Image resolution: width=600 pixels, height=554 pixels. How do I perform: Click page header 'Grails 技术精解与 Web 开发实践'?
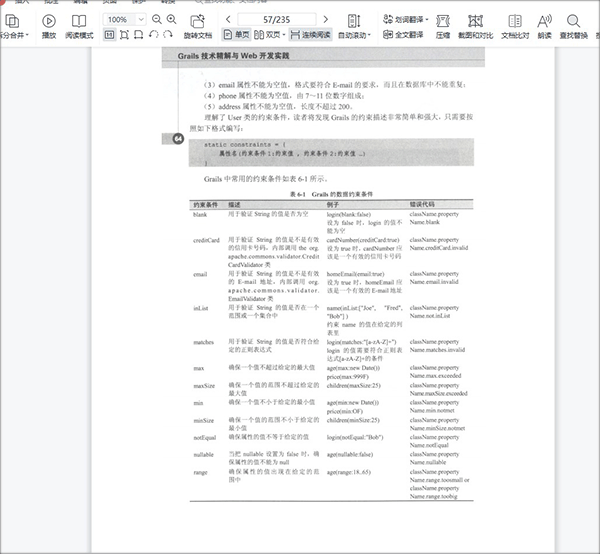233,56
